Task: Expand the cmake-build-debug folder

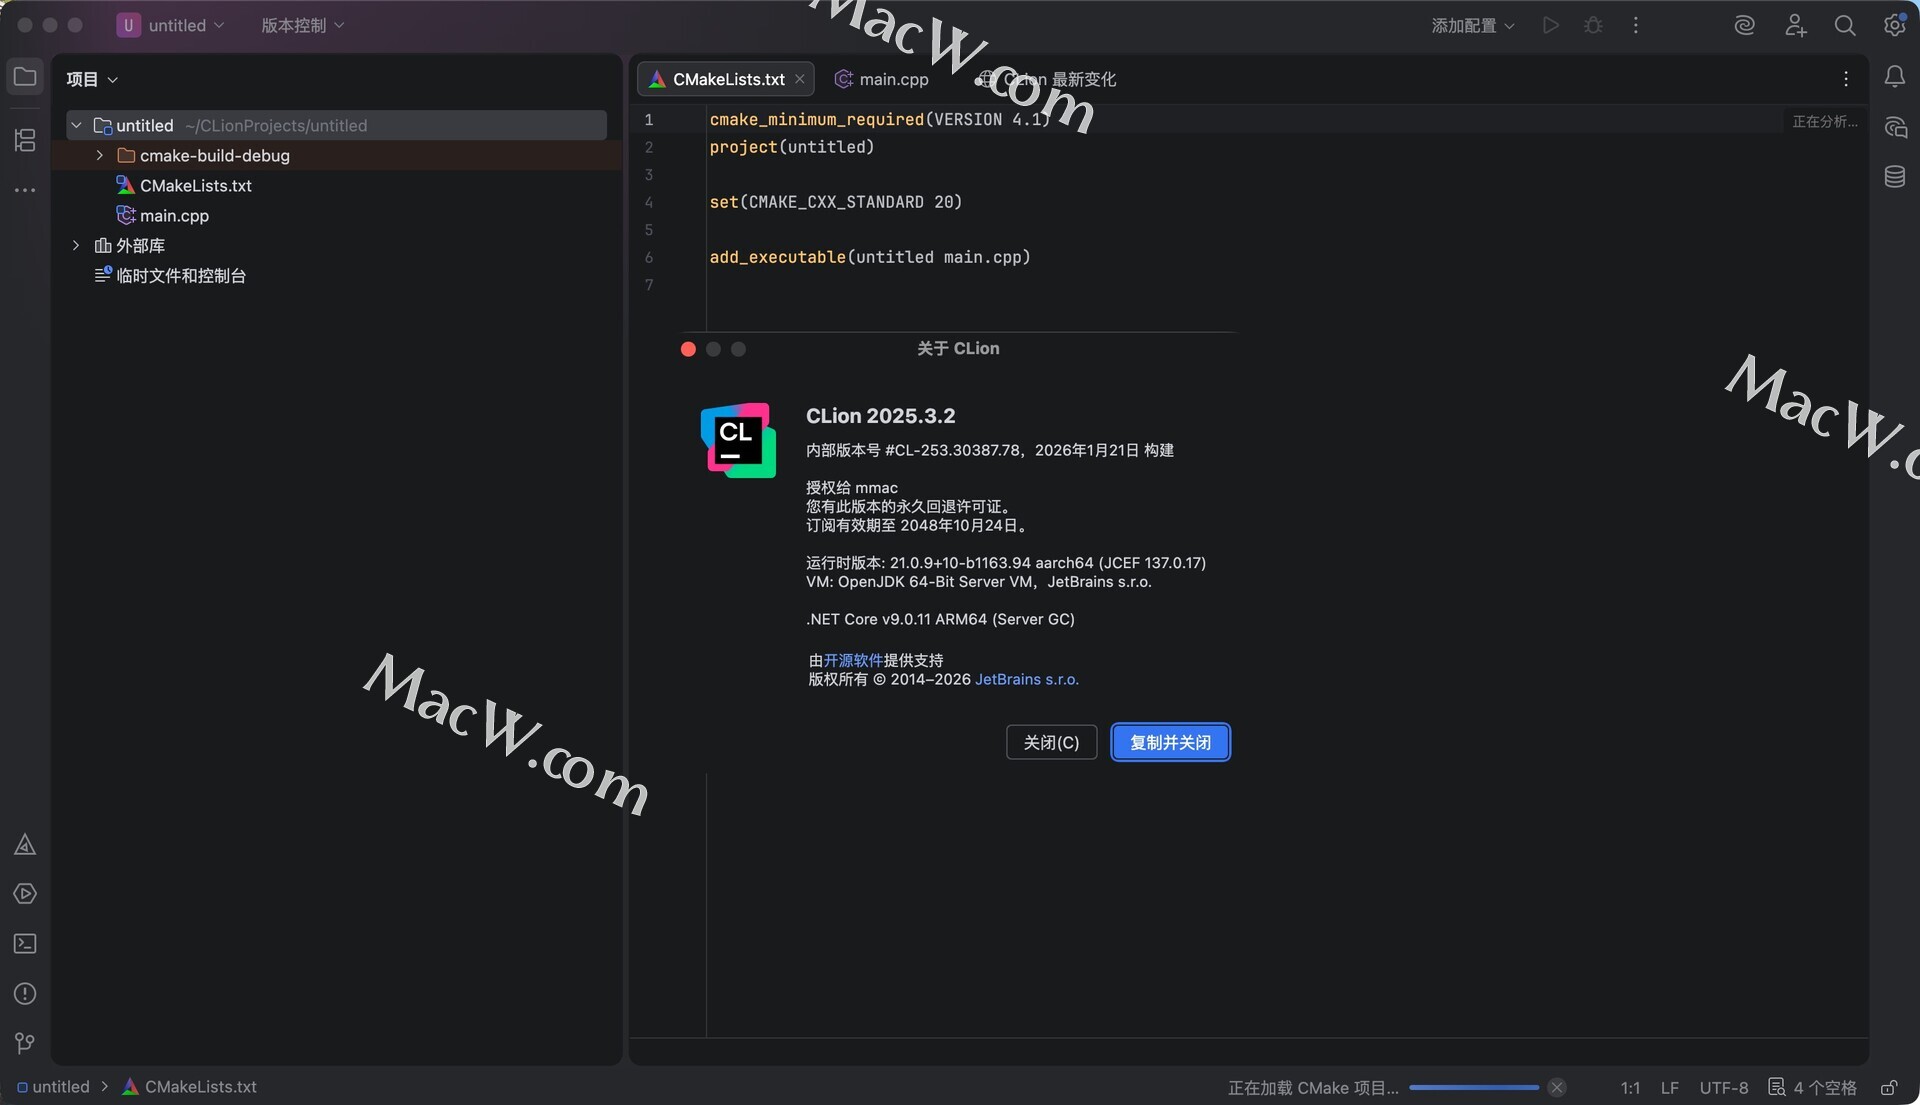Action: point(100,155)
